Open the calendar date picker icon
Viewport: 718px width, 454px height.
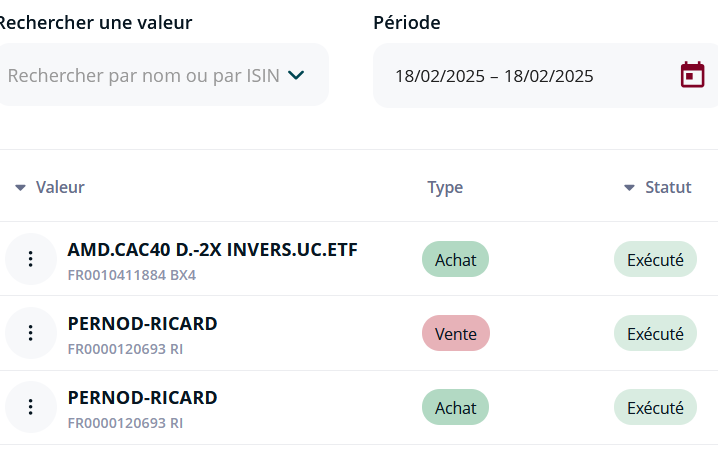692,75
